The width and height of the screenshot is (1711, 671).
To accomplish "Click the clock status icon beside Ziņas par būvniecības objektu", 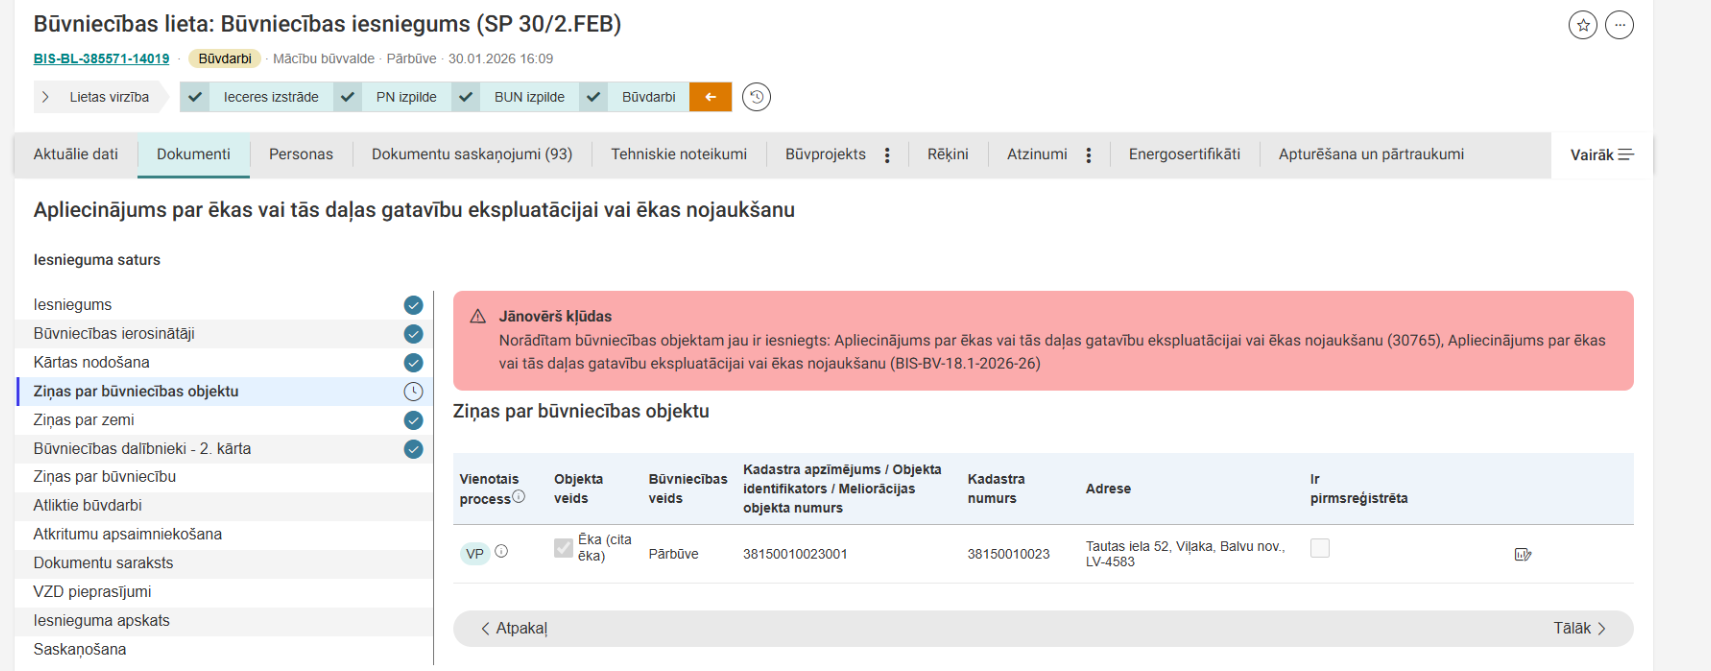I will coord(413,391).
